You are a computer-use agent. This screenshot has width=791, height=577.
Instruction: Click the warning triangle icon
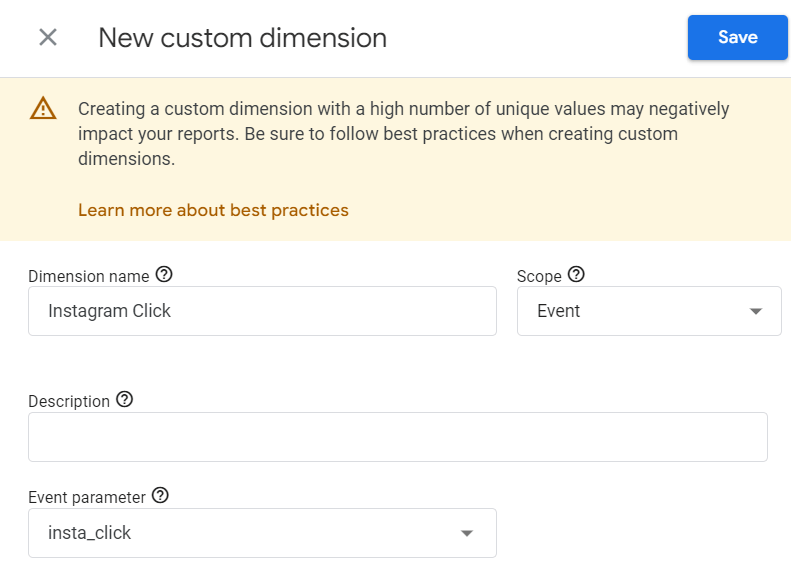point(43,109)
